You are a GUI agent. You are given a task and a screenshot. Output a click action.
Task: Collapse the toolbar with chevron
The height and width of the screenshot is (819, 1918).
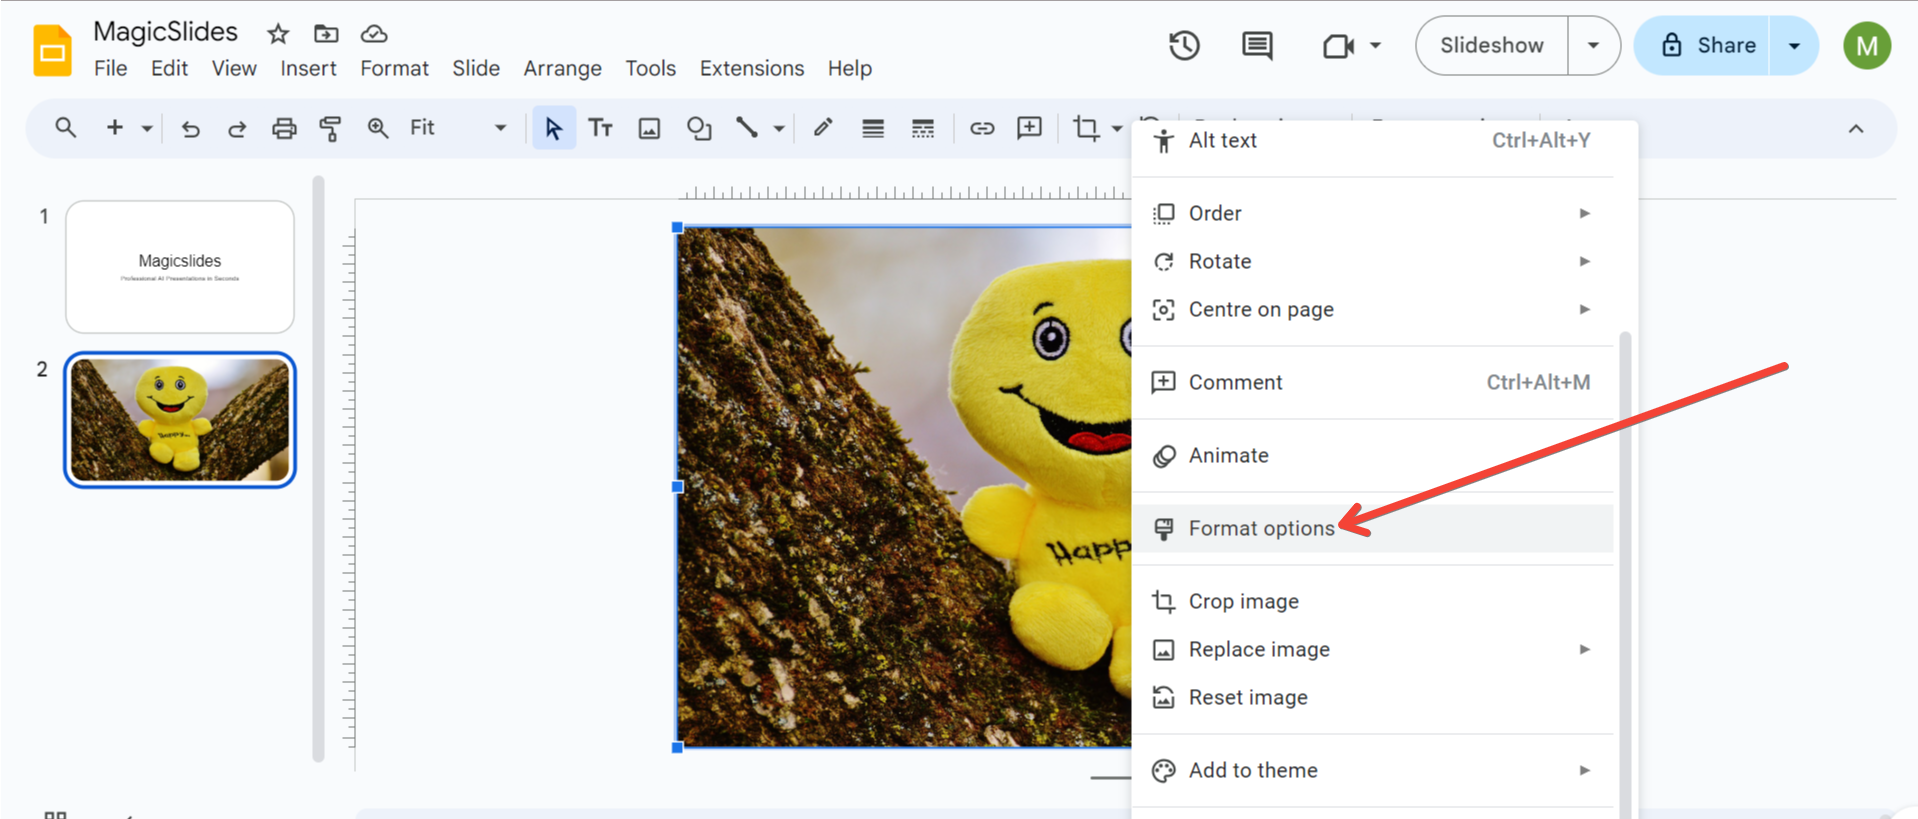point(1856,128)
